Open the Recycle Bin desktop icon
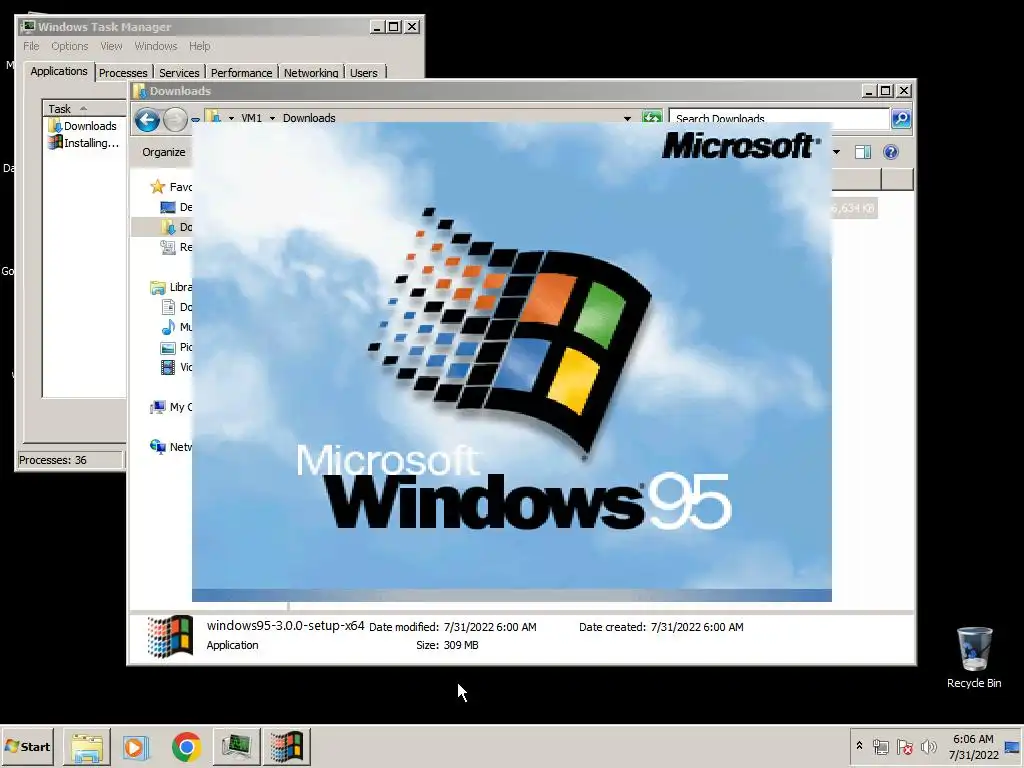 (x=974, y=656)
